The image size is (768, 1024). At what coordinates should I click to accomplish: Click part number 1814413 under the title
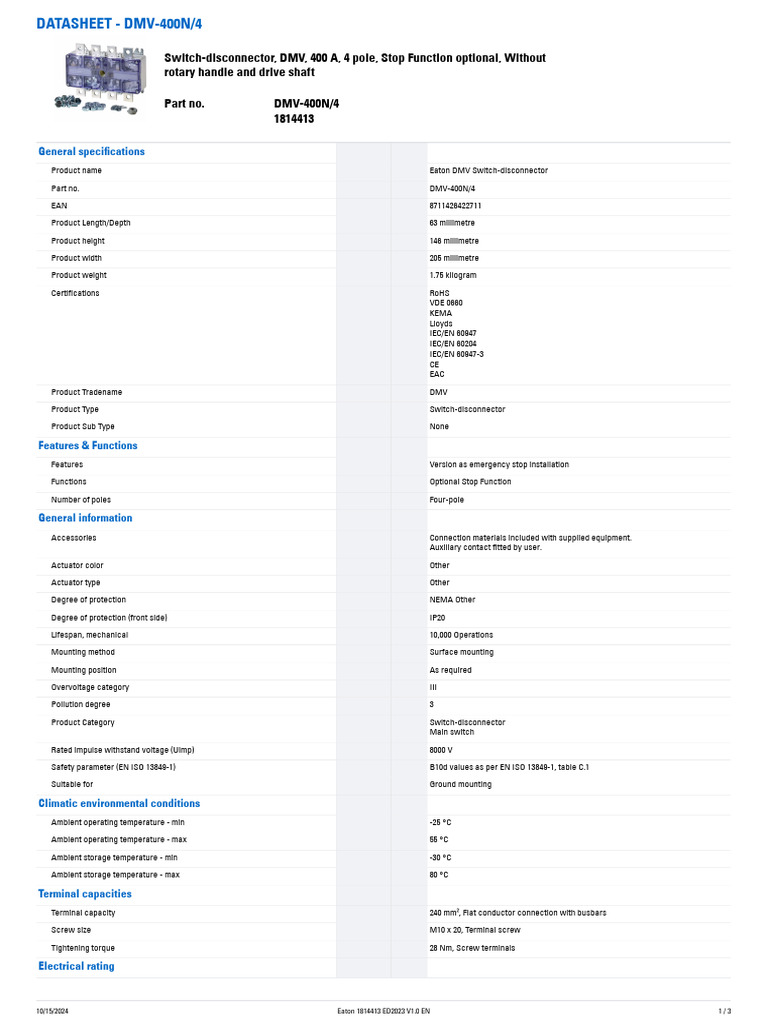point(294,119)
